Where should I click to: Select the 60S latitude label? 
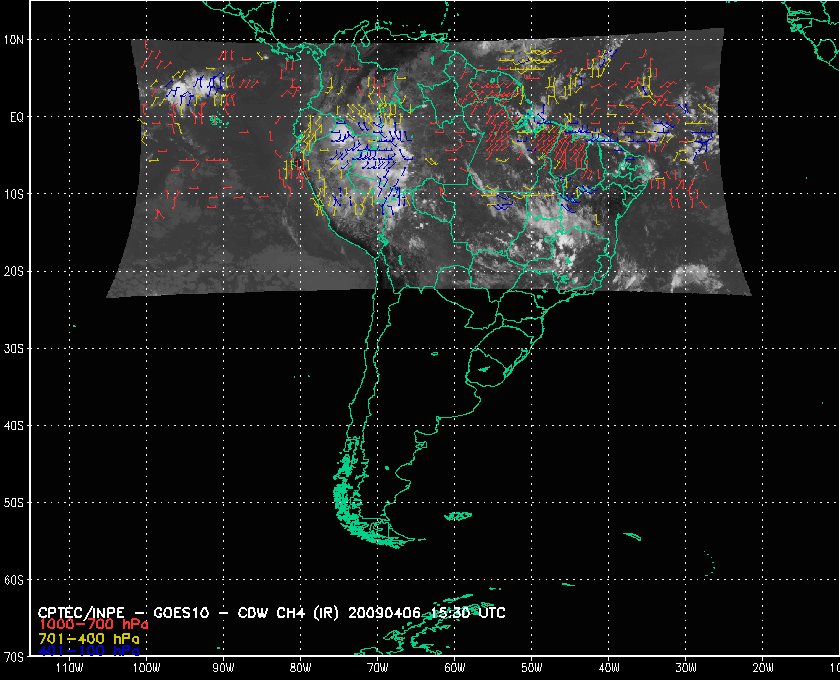click(x=13, y=580)
